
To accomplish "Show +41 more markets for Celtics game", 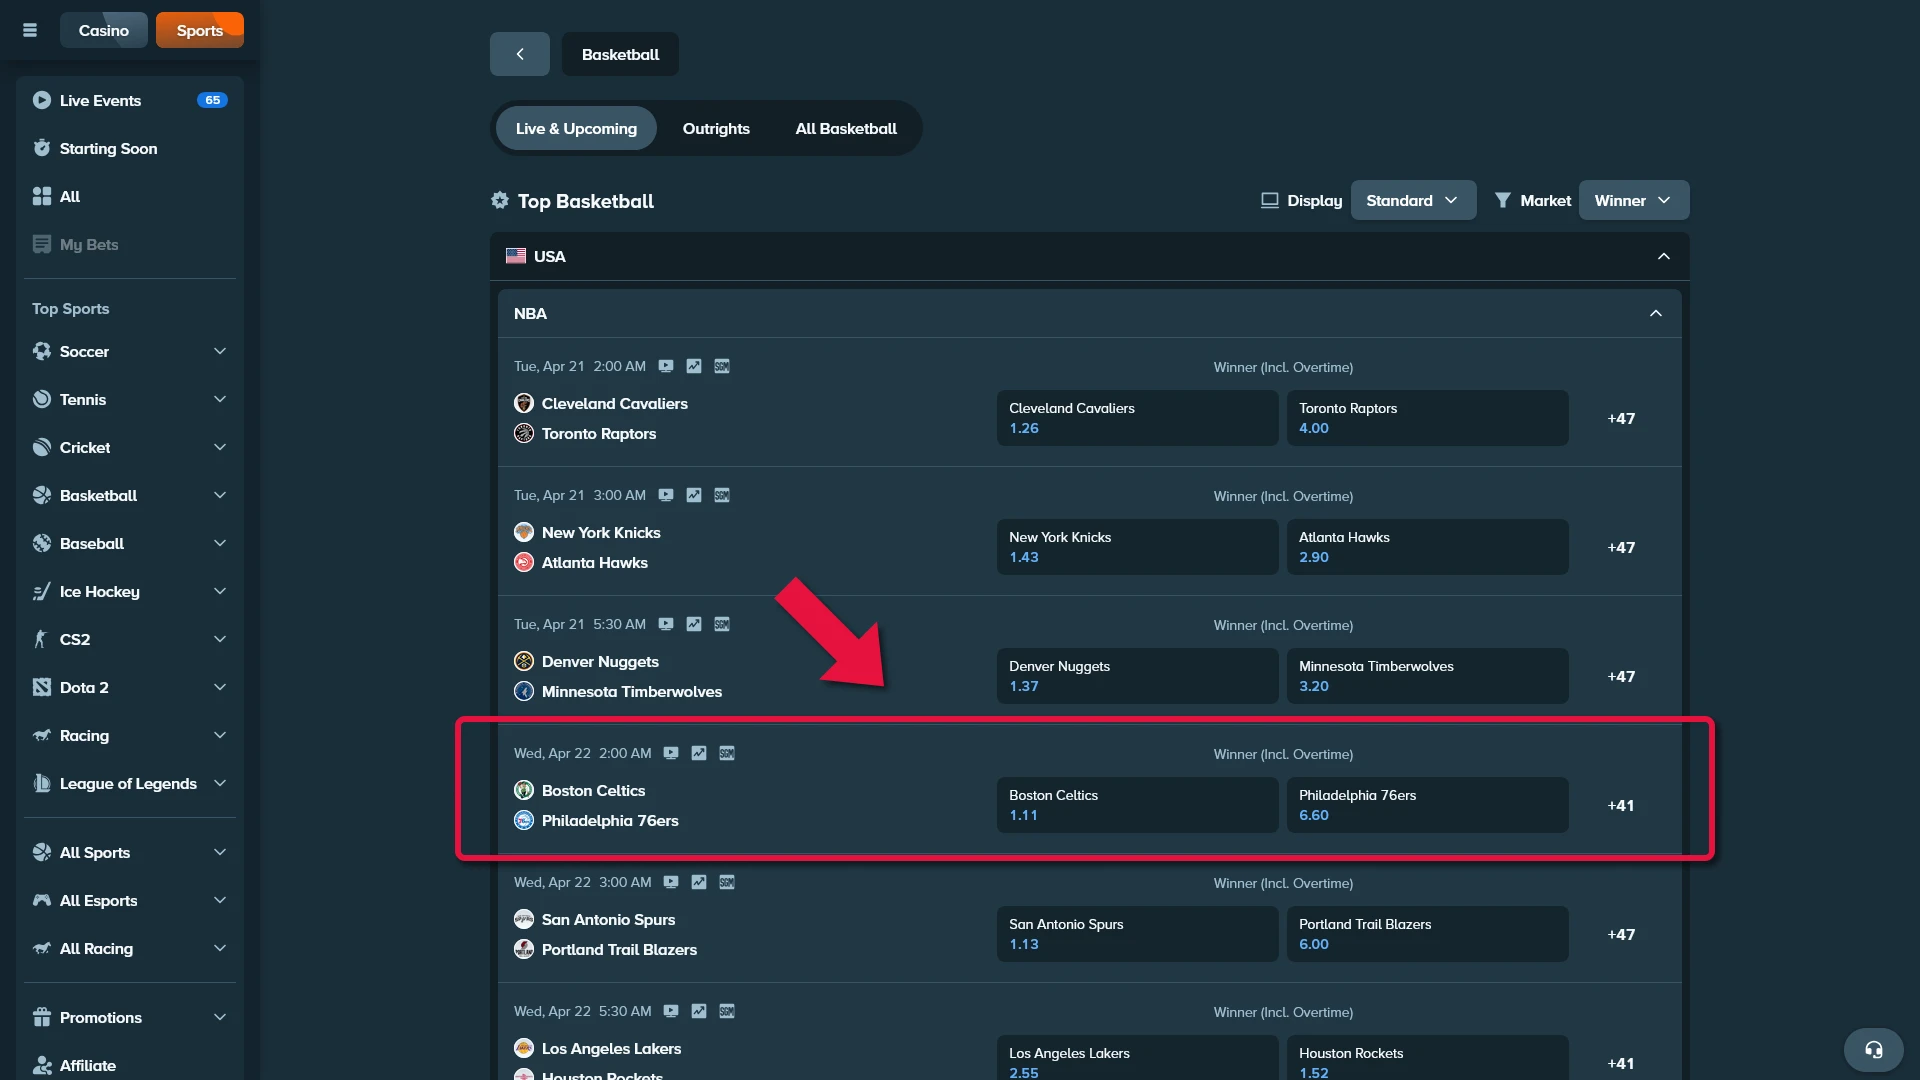I will 1621,805.
